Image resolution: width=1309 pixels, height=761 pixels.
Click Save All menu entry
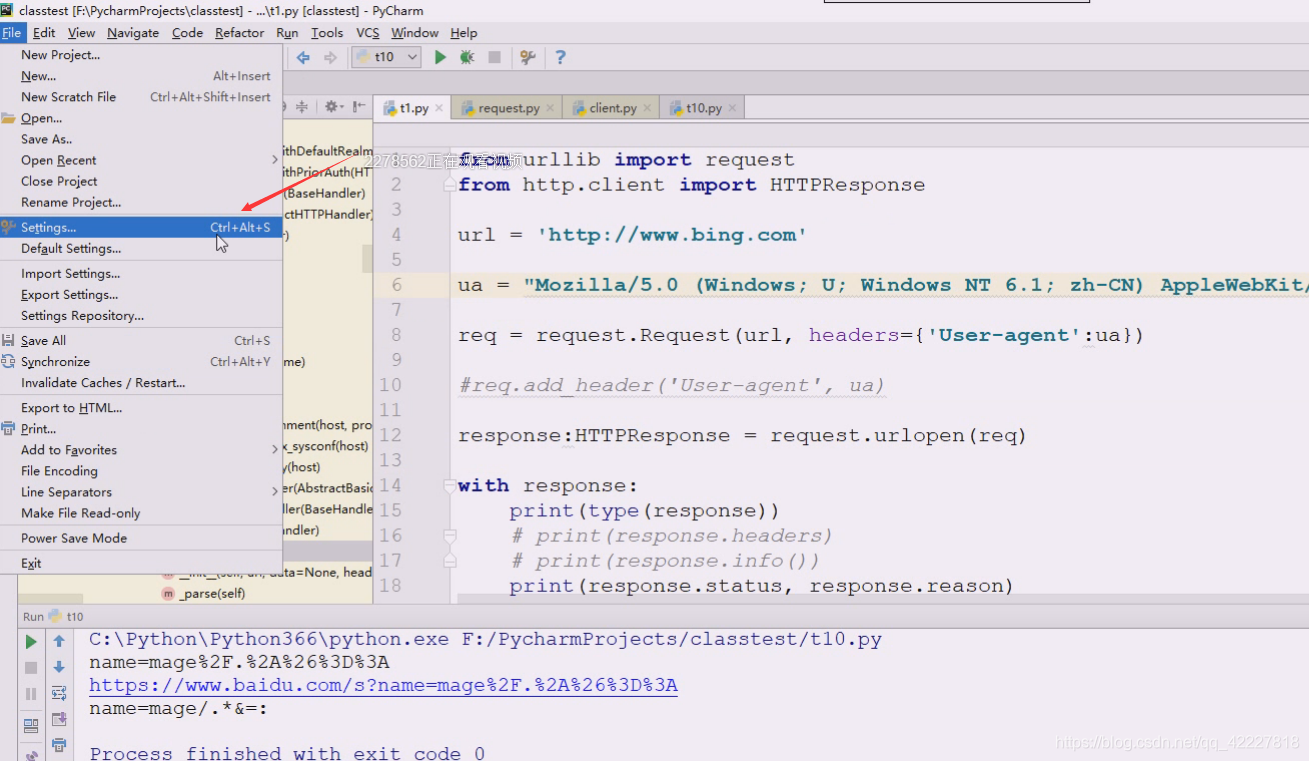(x=142, y=341)
